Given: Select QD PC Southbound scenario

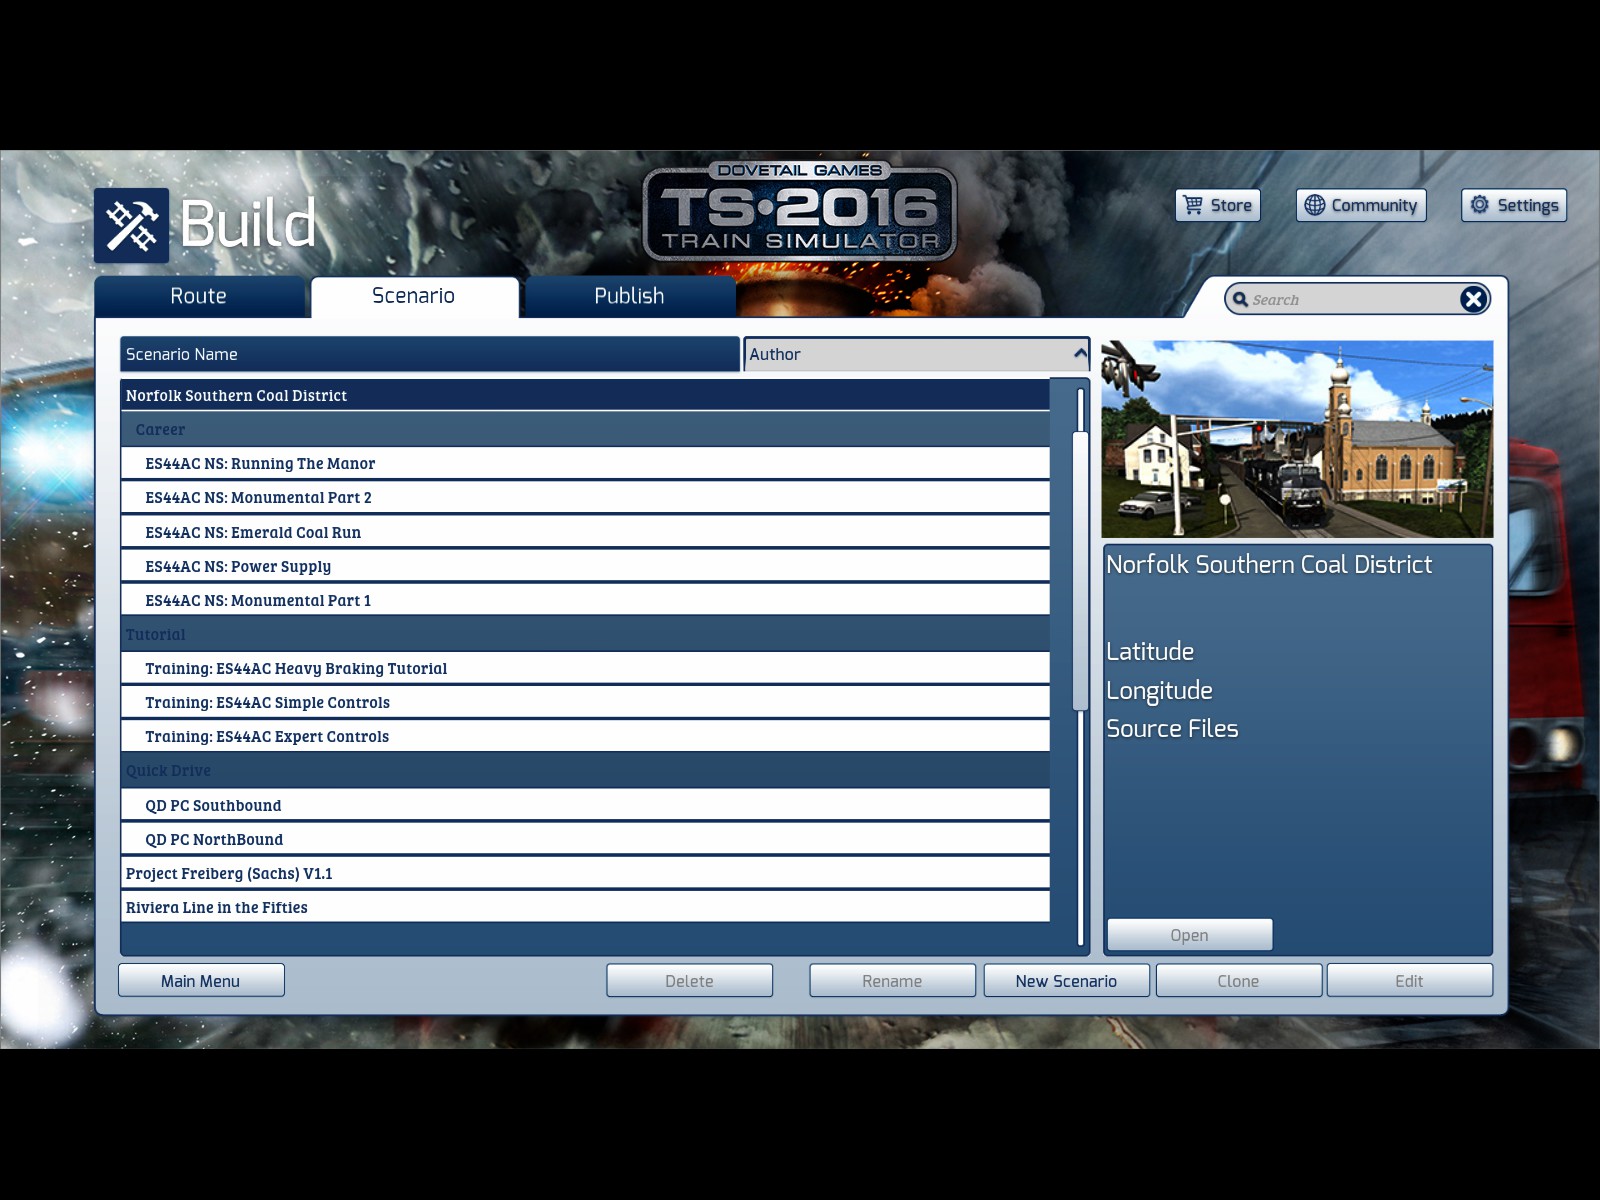Looking at the screenshot, I should [x=585, y=805].
